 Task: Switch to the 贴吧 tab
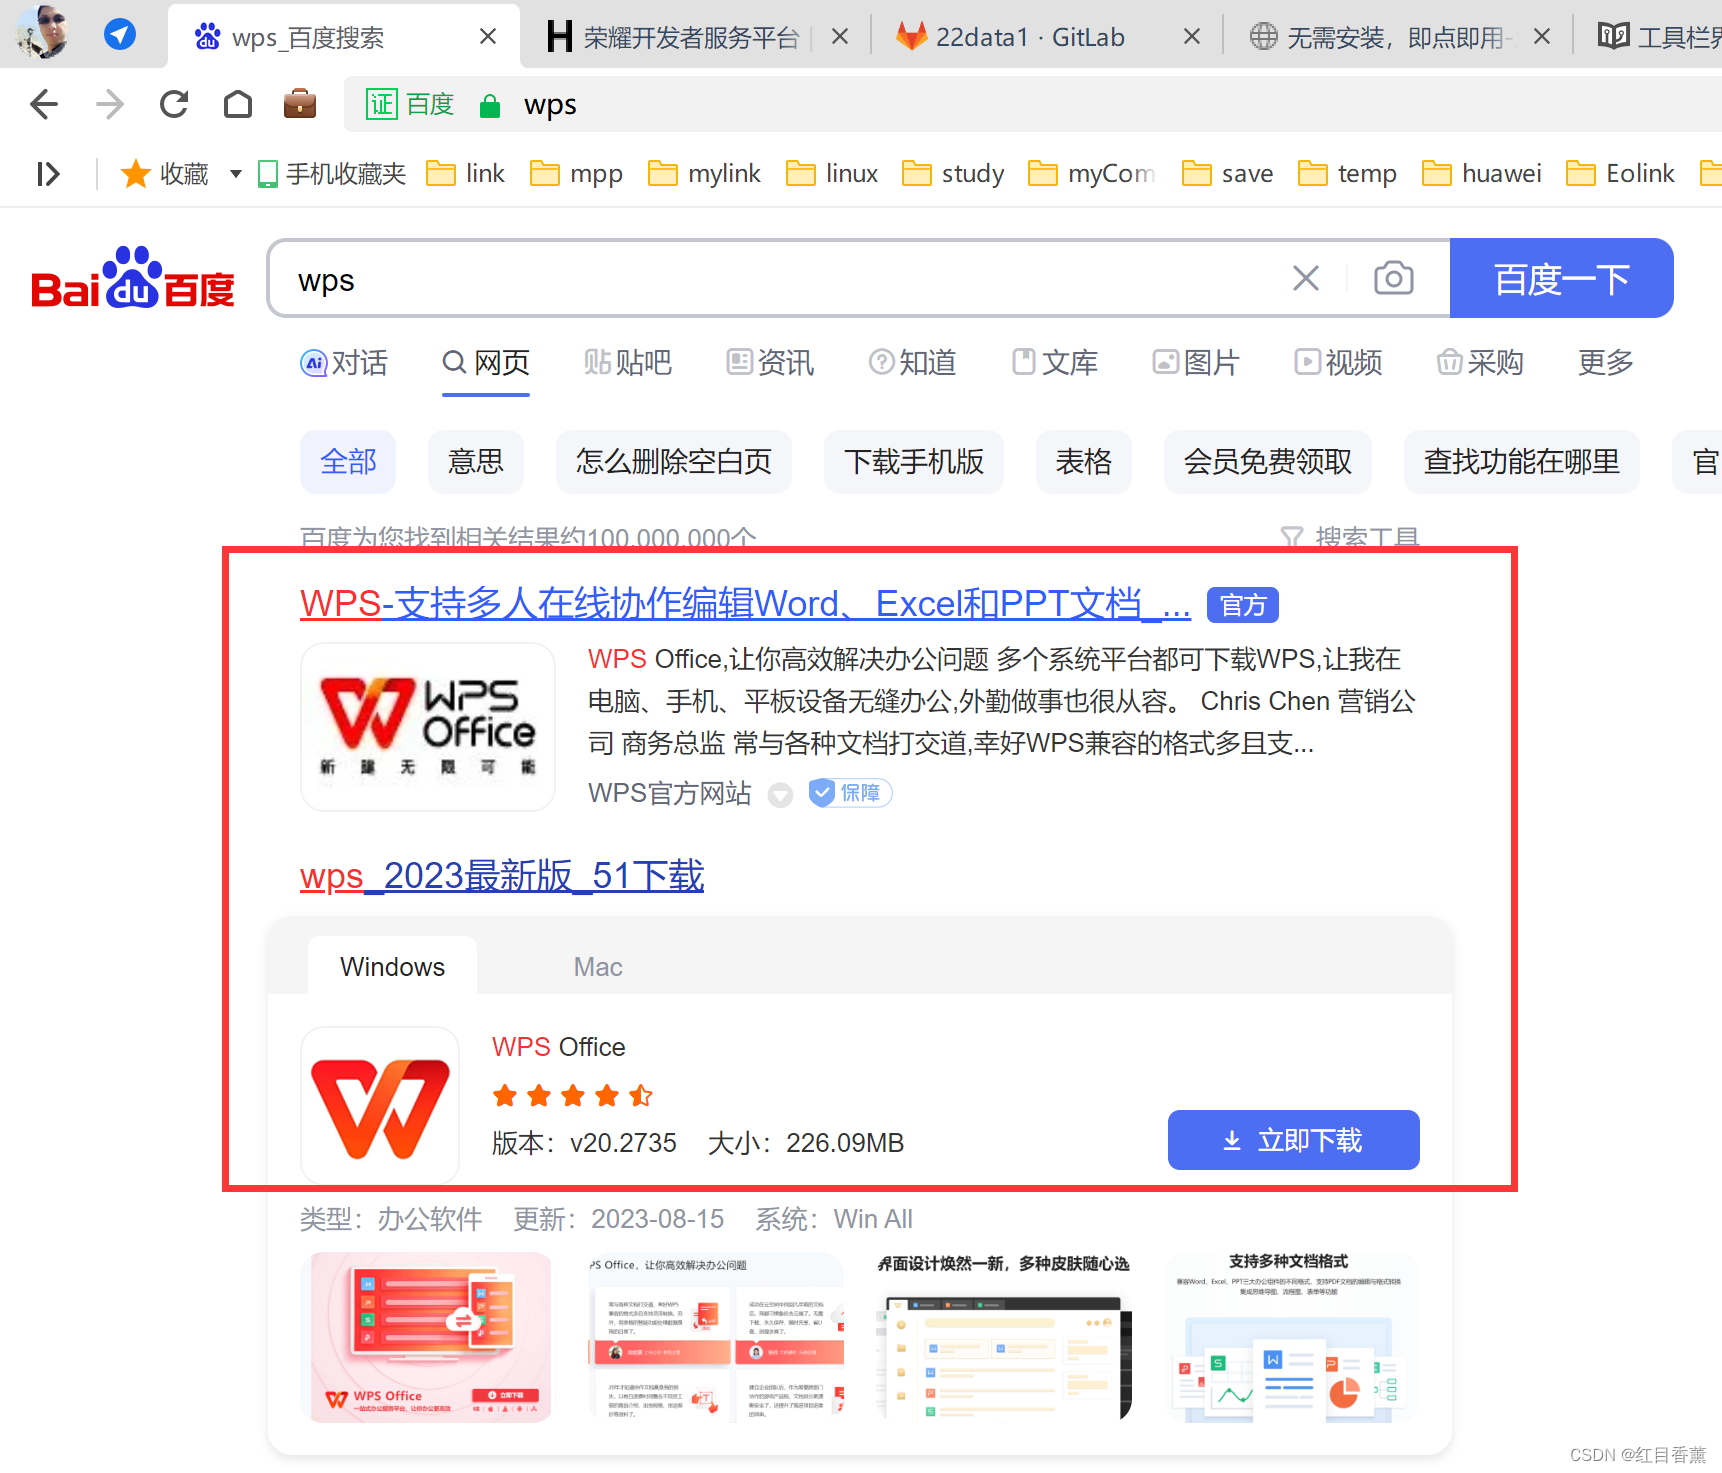click(x=628, y=362)
